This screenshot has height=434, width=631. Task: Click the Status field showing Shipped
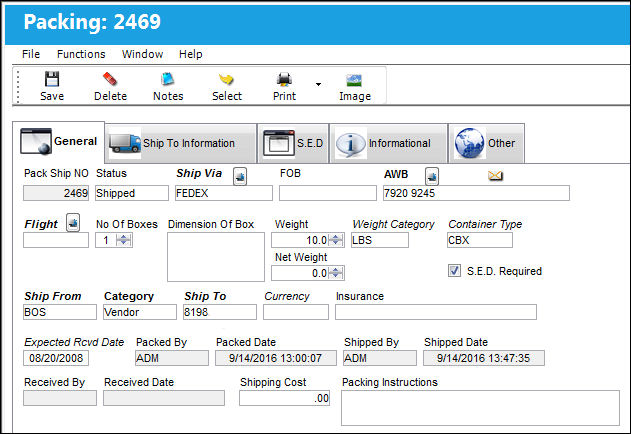[132, 193]
